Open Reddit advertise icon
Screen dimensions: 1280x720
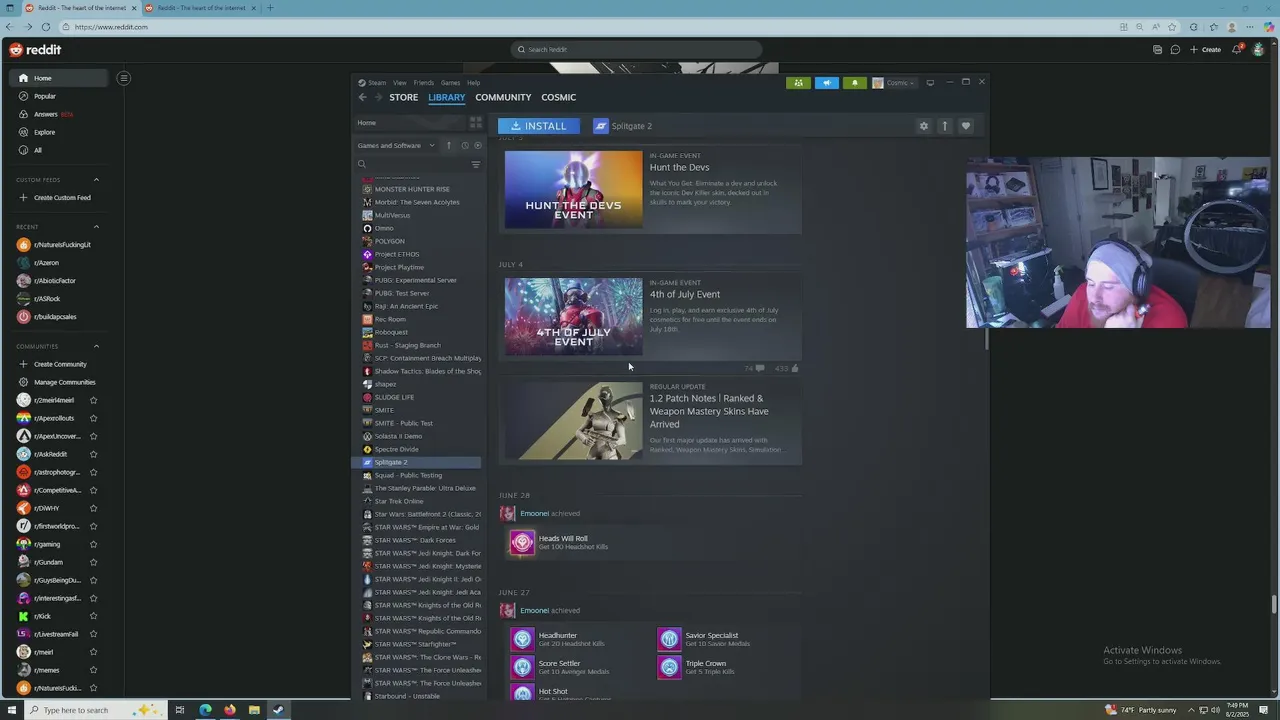[1157, 49]
